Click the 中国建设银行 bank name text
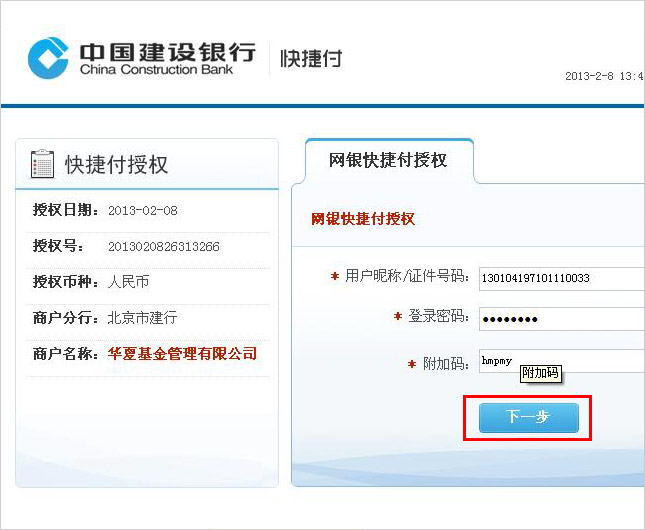This screenshot has height=530, width=645. coord(167,52)
